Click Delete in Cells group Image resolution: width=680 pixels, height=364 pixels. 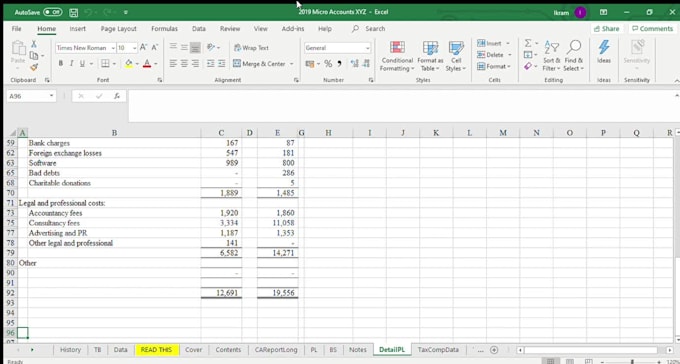tap(494, 55)
